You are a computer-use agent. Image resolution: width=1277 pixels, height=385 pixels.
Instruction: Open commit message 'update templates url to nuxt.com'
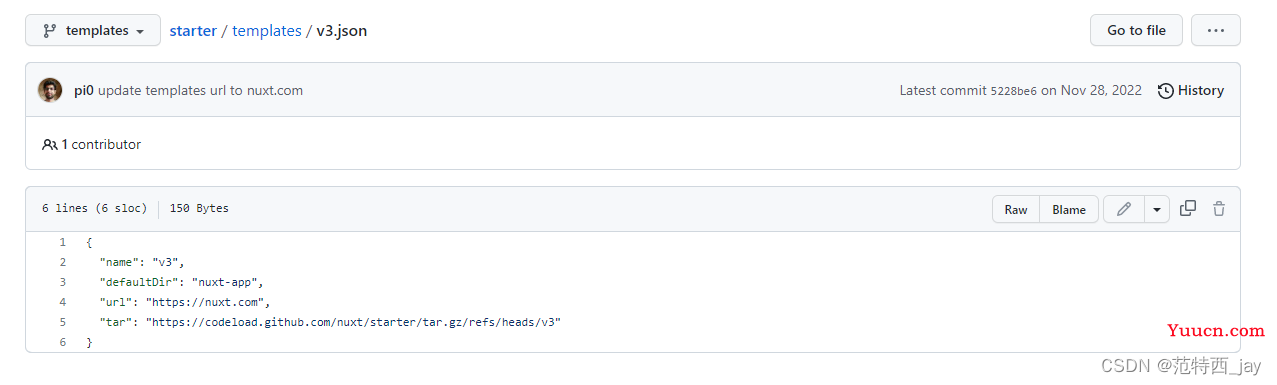[x=201, y=90]
